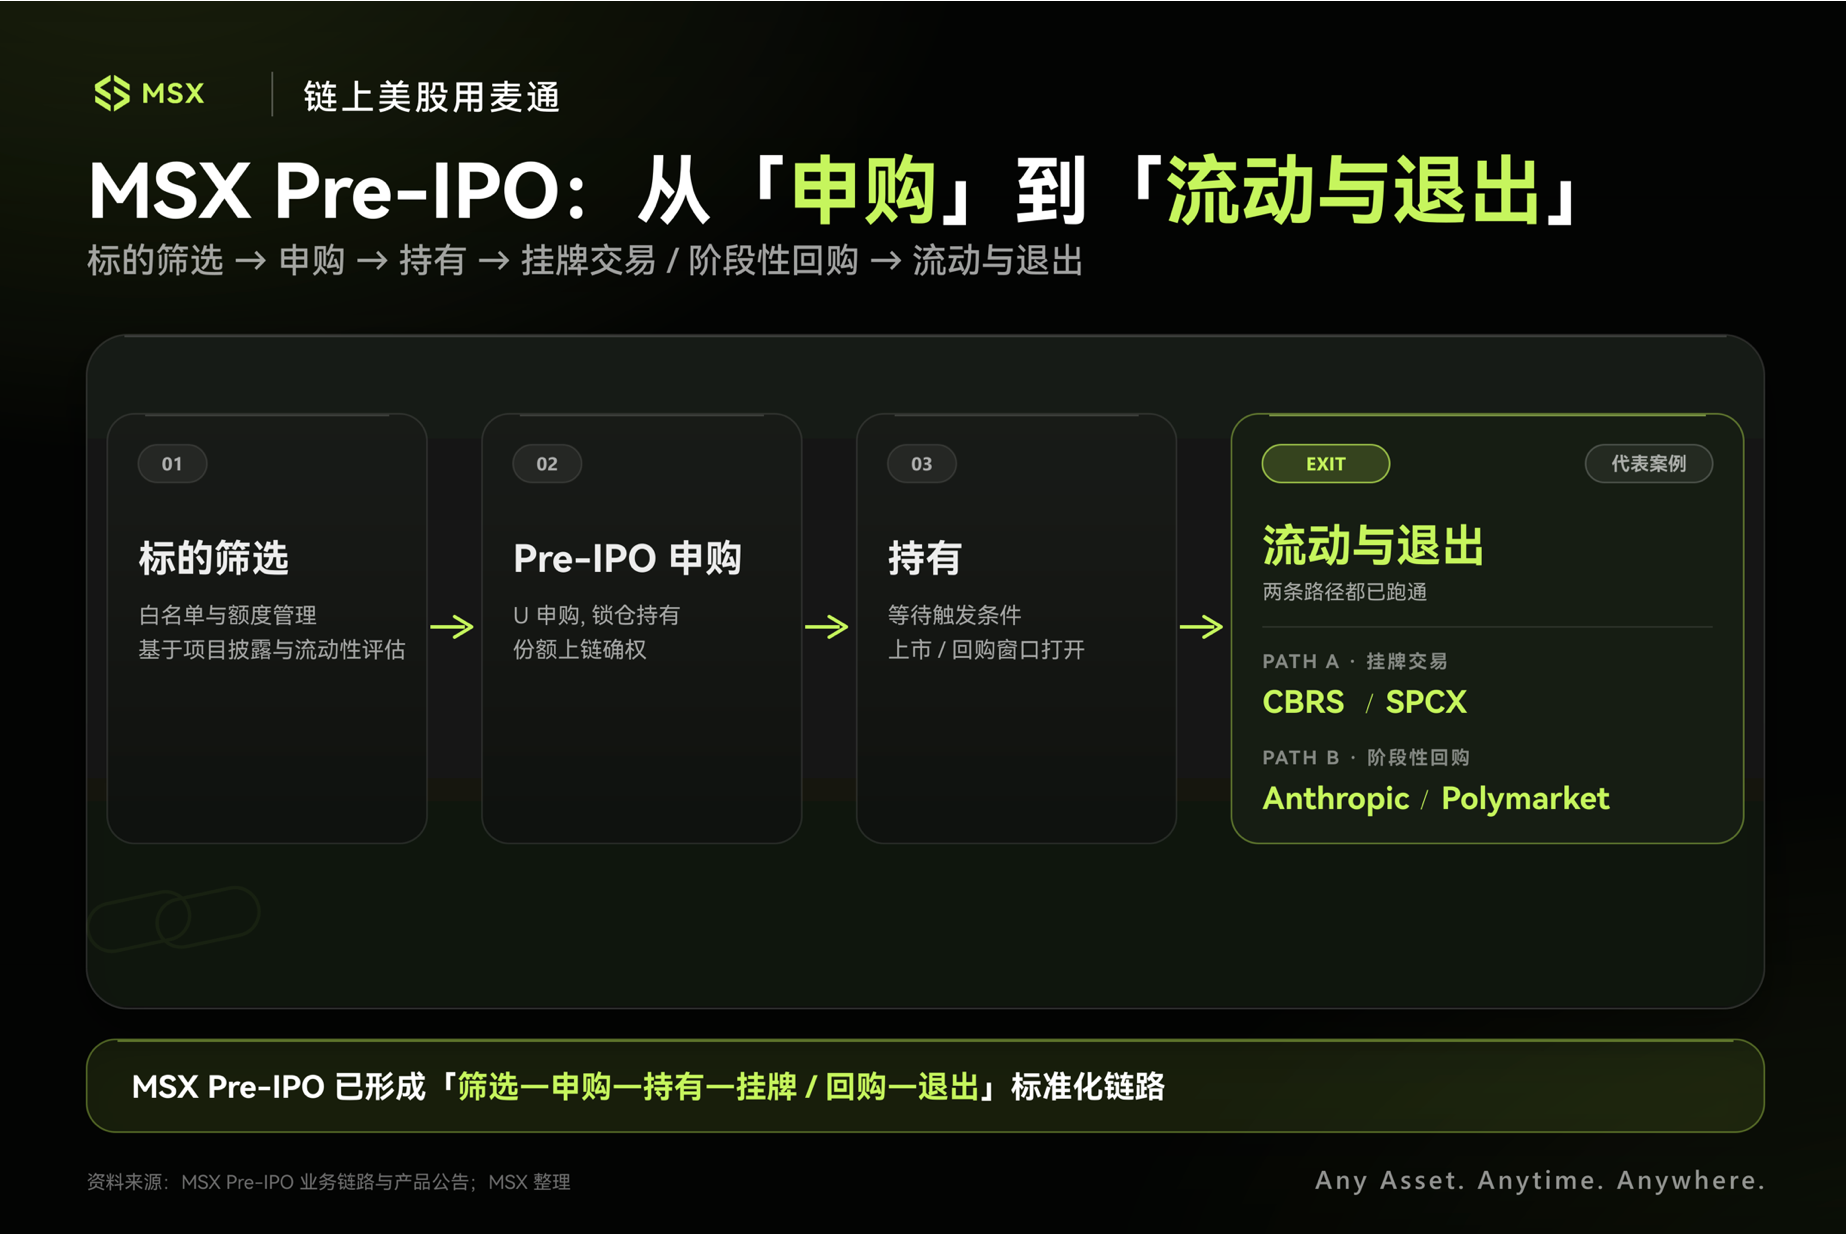Click the 代表案例 badge
The width and height of the screenshot is (1846, 1234).
(1648, 464)
